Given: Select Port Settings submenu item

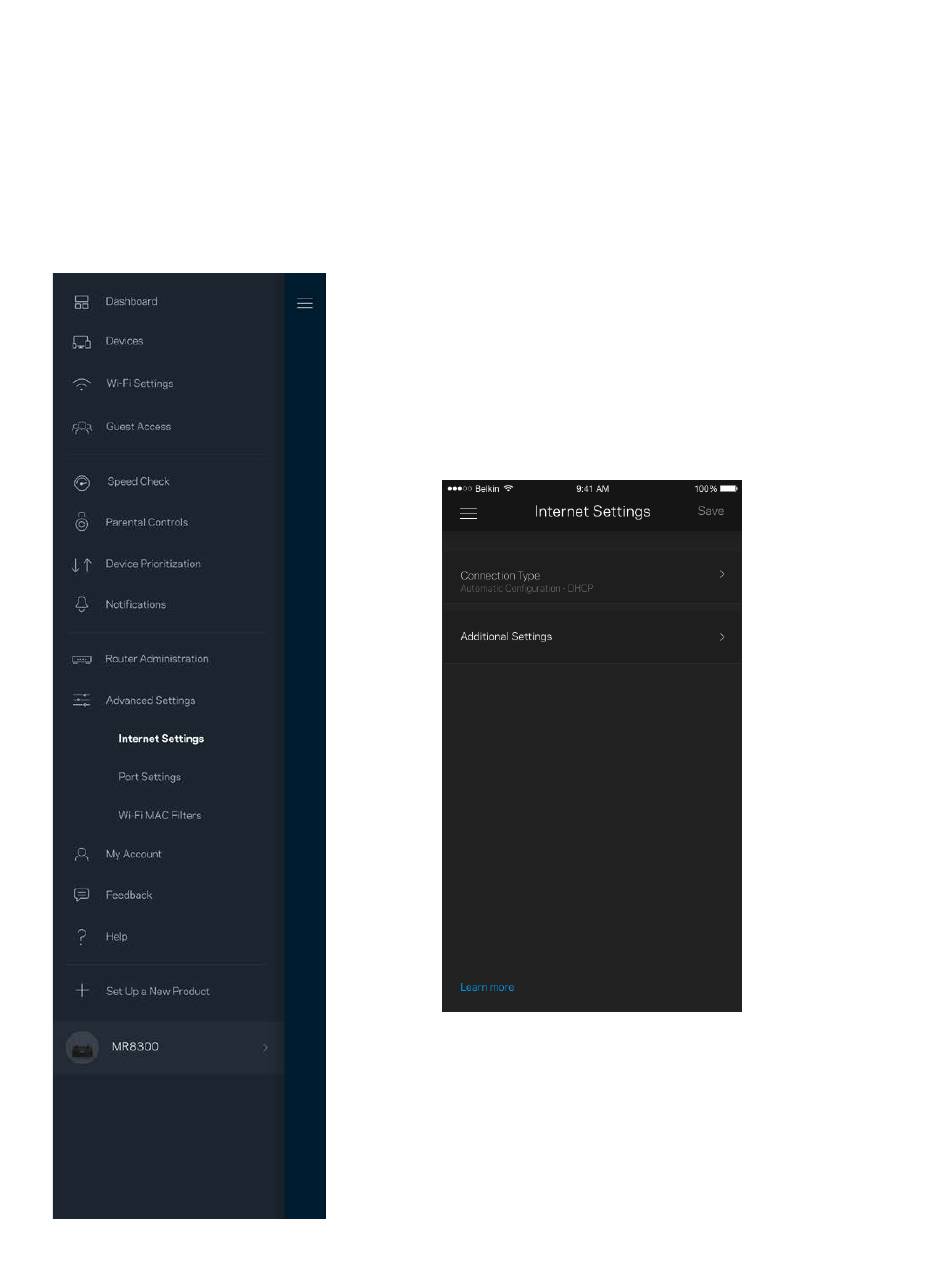Looking at the screenshot, I should (x=149, y=777).
